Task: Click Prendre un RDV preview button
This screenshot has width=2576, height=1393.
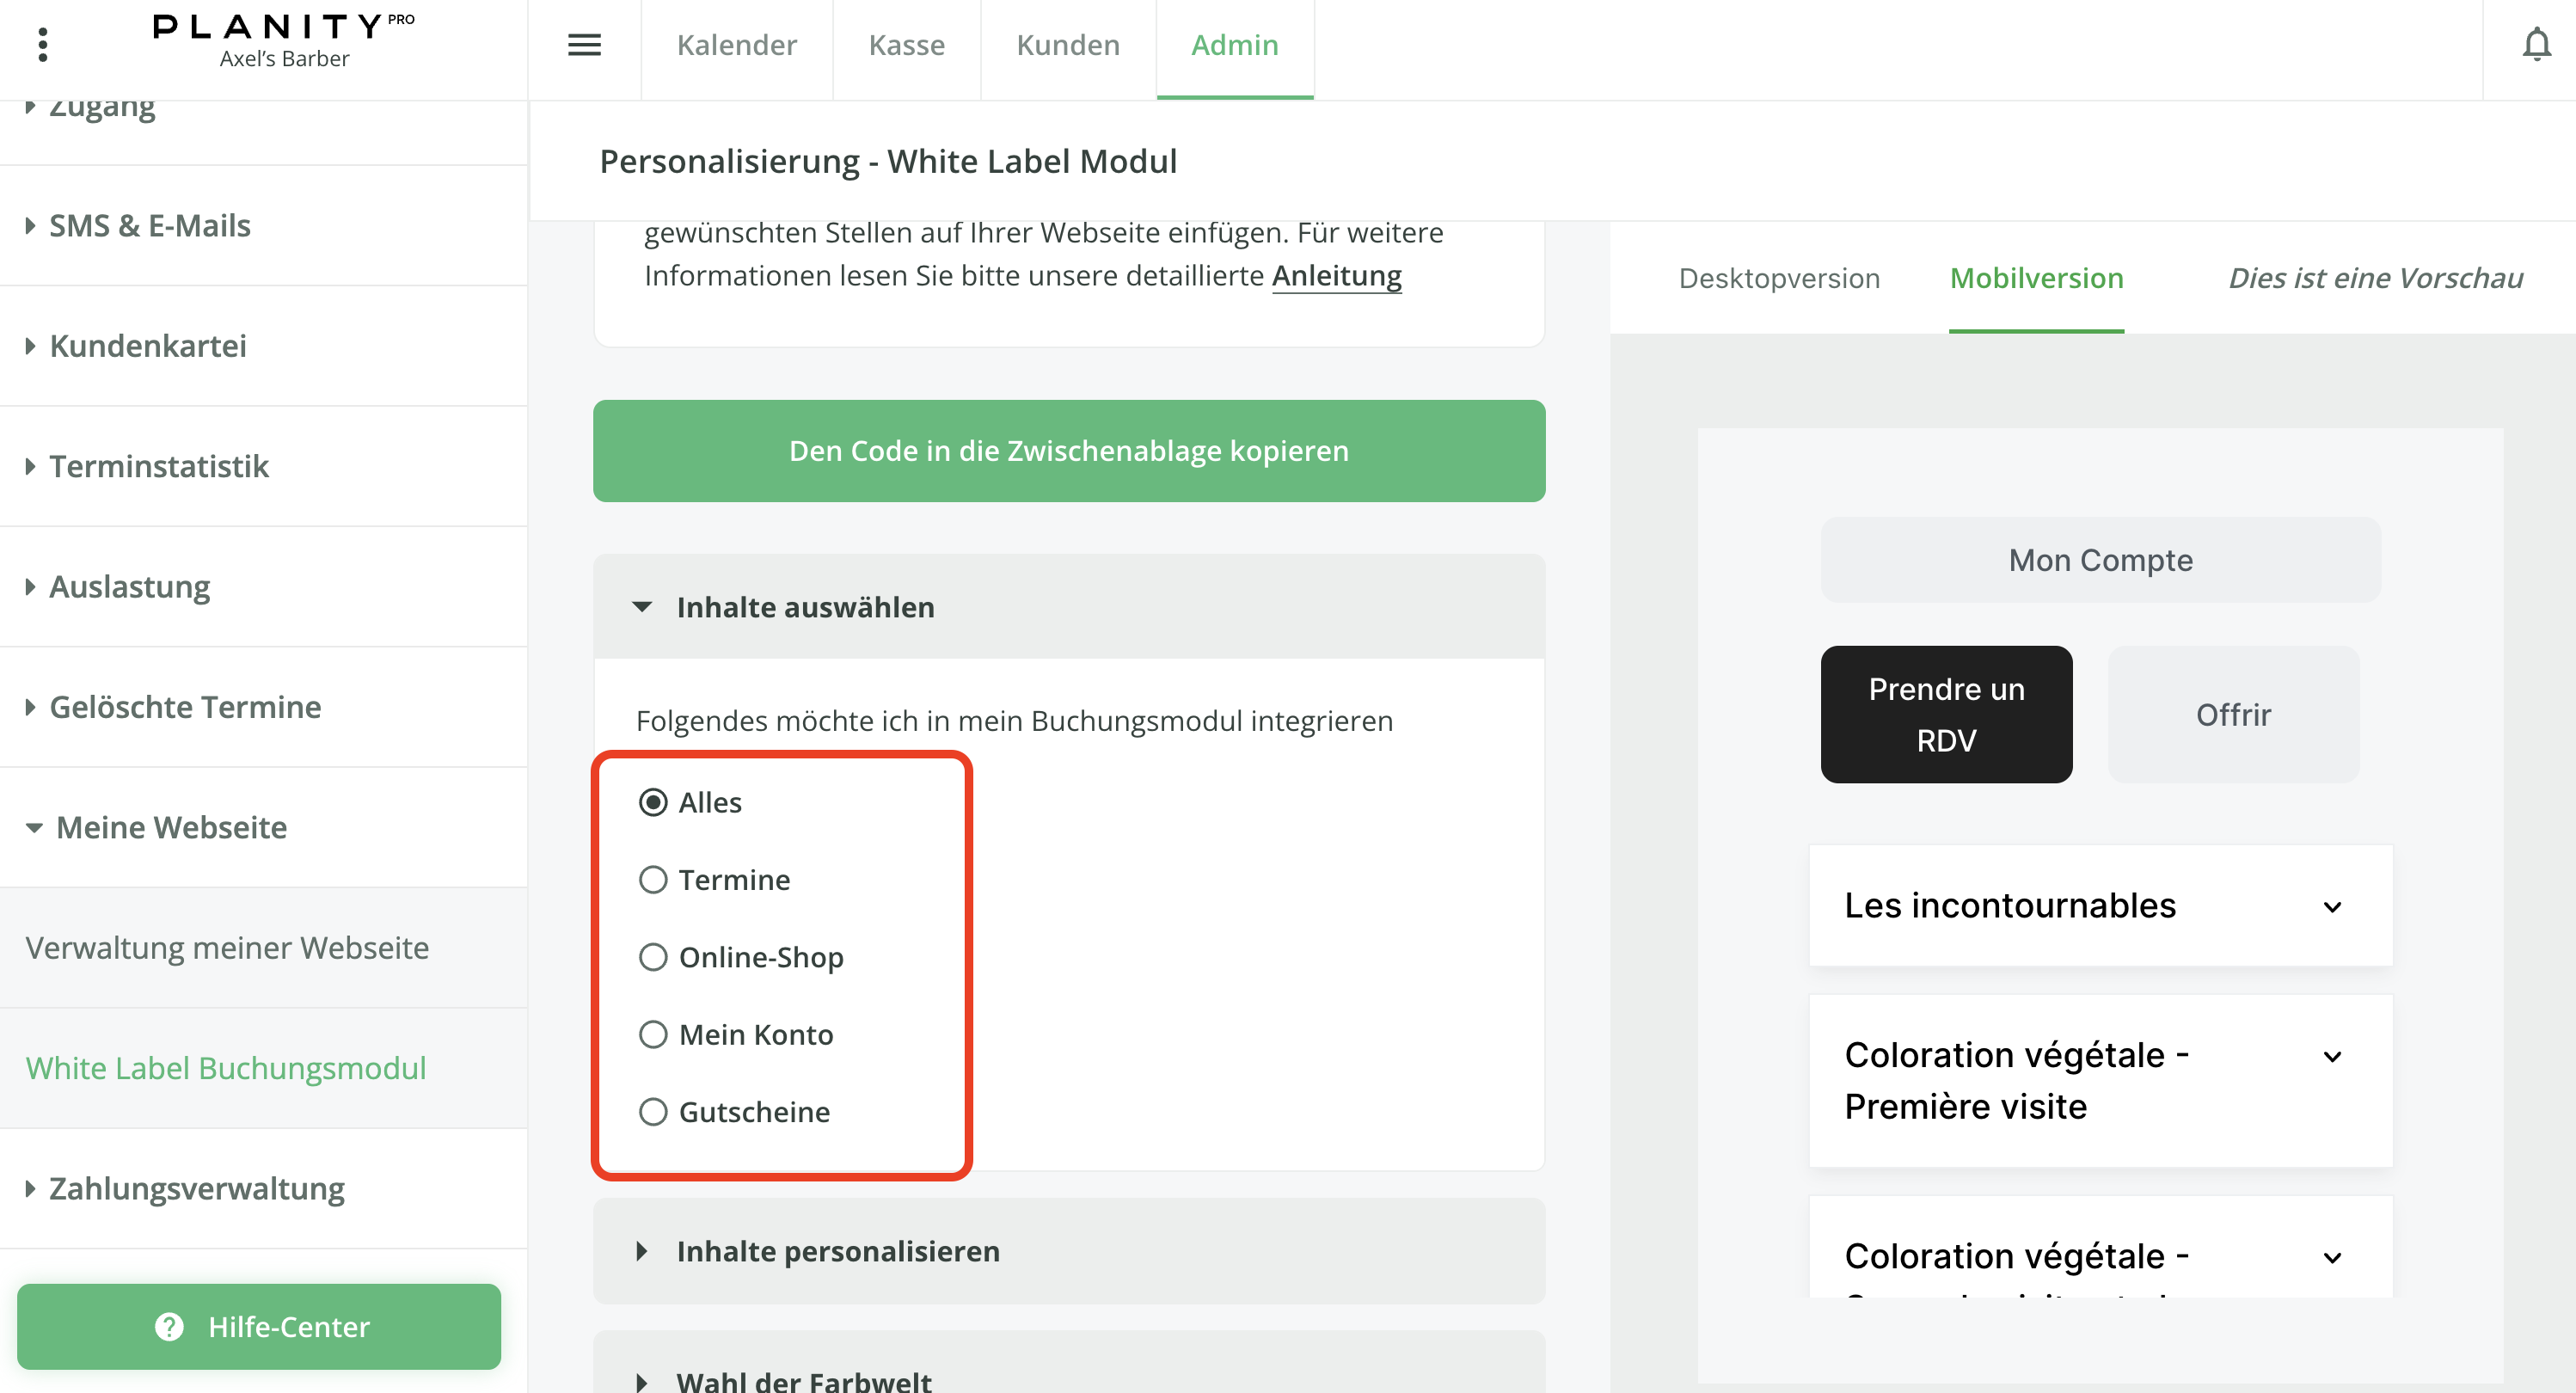Action: pos(1945,714)
